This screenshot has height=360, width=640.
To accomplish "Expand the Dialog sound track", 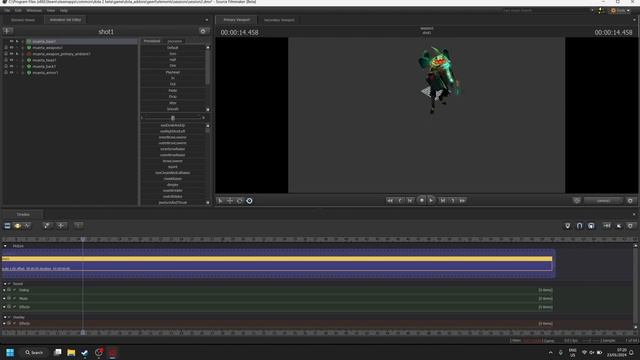I will point(4,290).
